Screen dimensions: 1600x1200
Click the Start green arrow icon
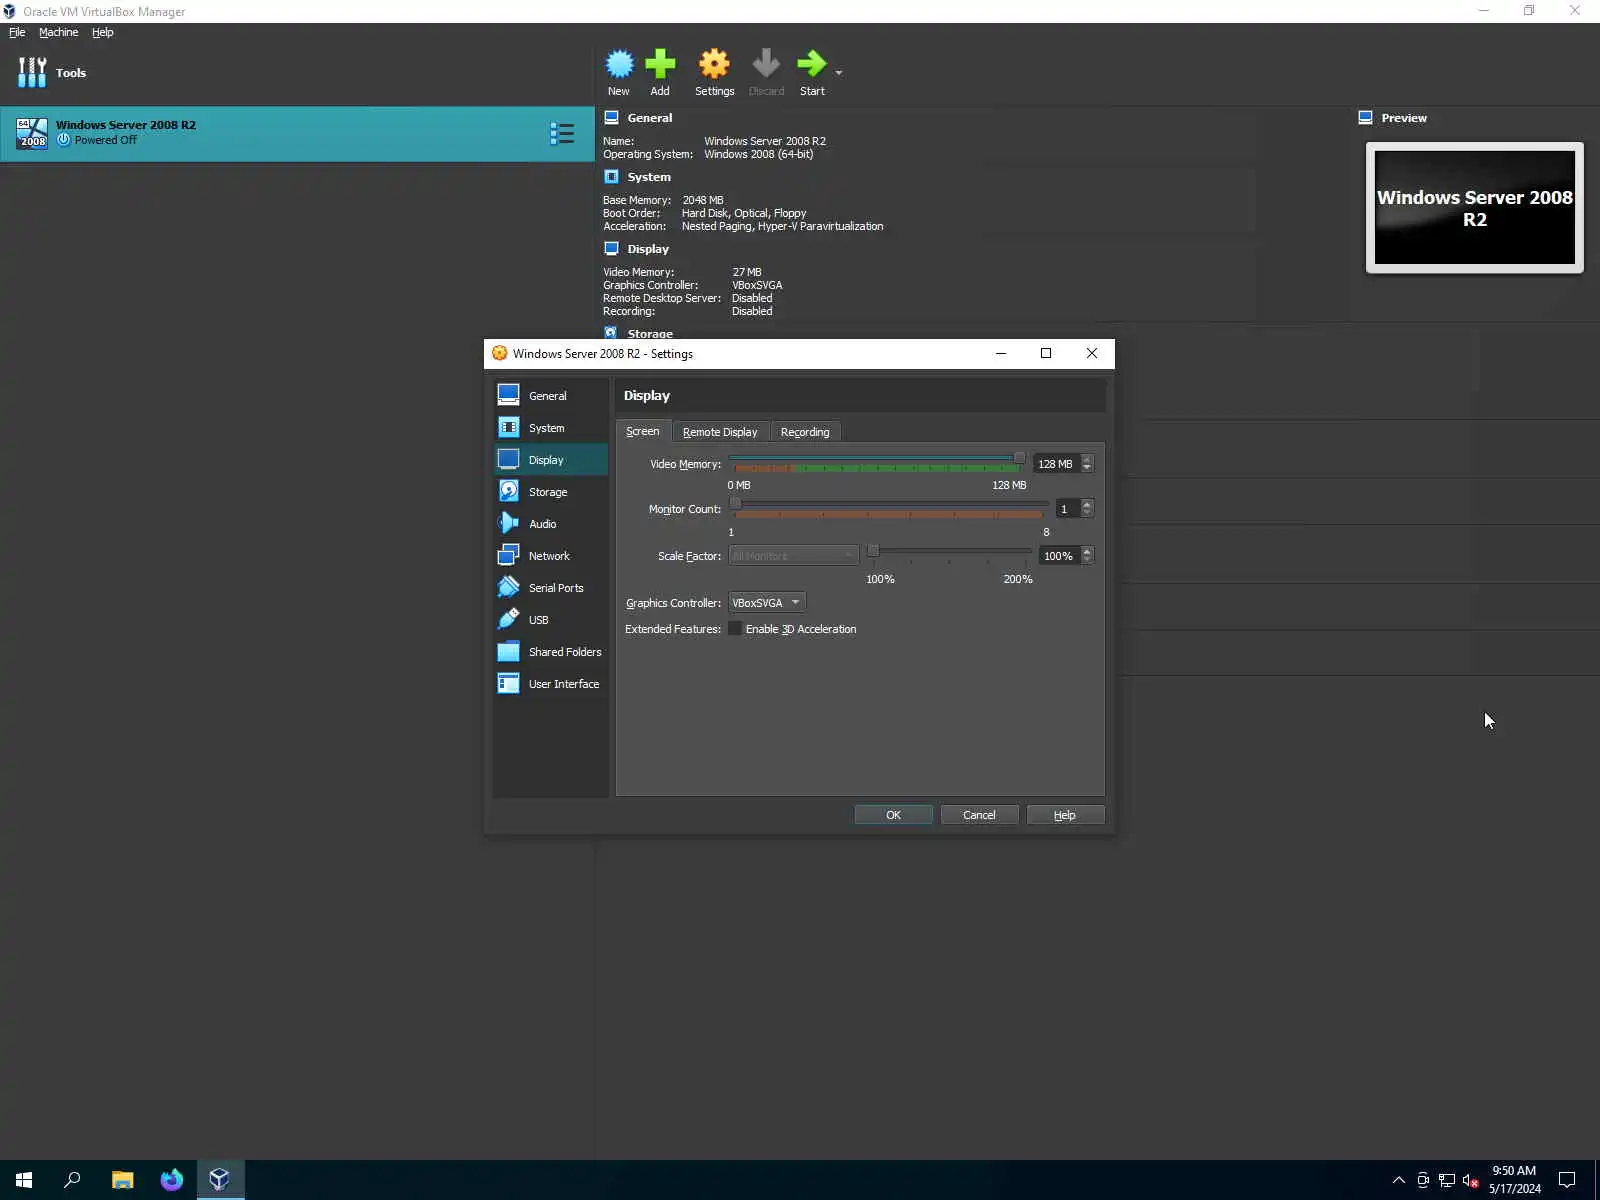(x=811, y=65)
